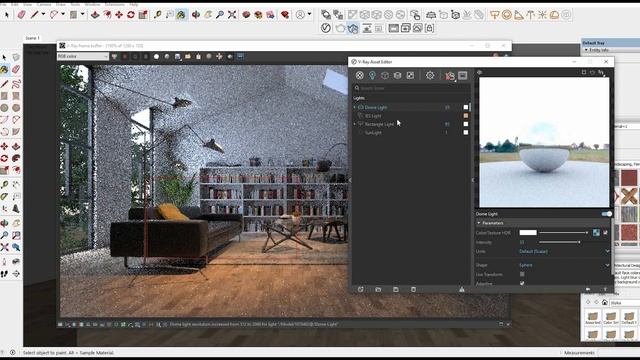Open Geometry category in Asset Editor
The width and height of the screenshot is (640, 360).
click(x=385, y=75)
